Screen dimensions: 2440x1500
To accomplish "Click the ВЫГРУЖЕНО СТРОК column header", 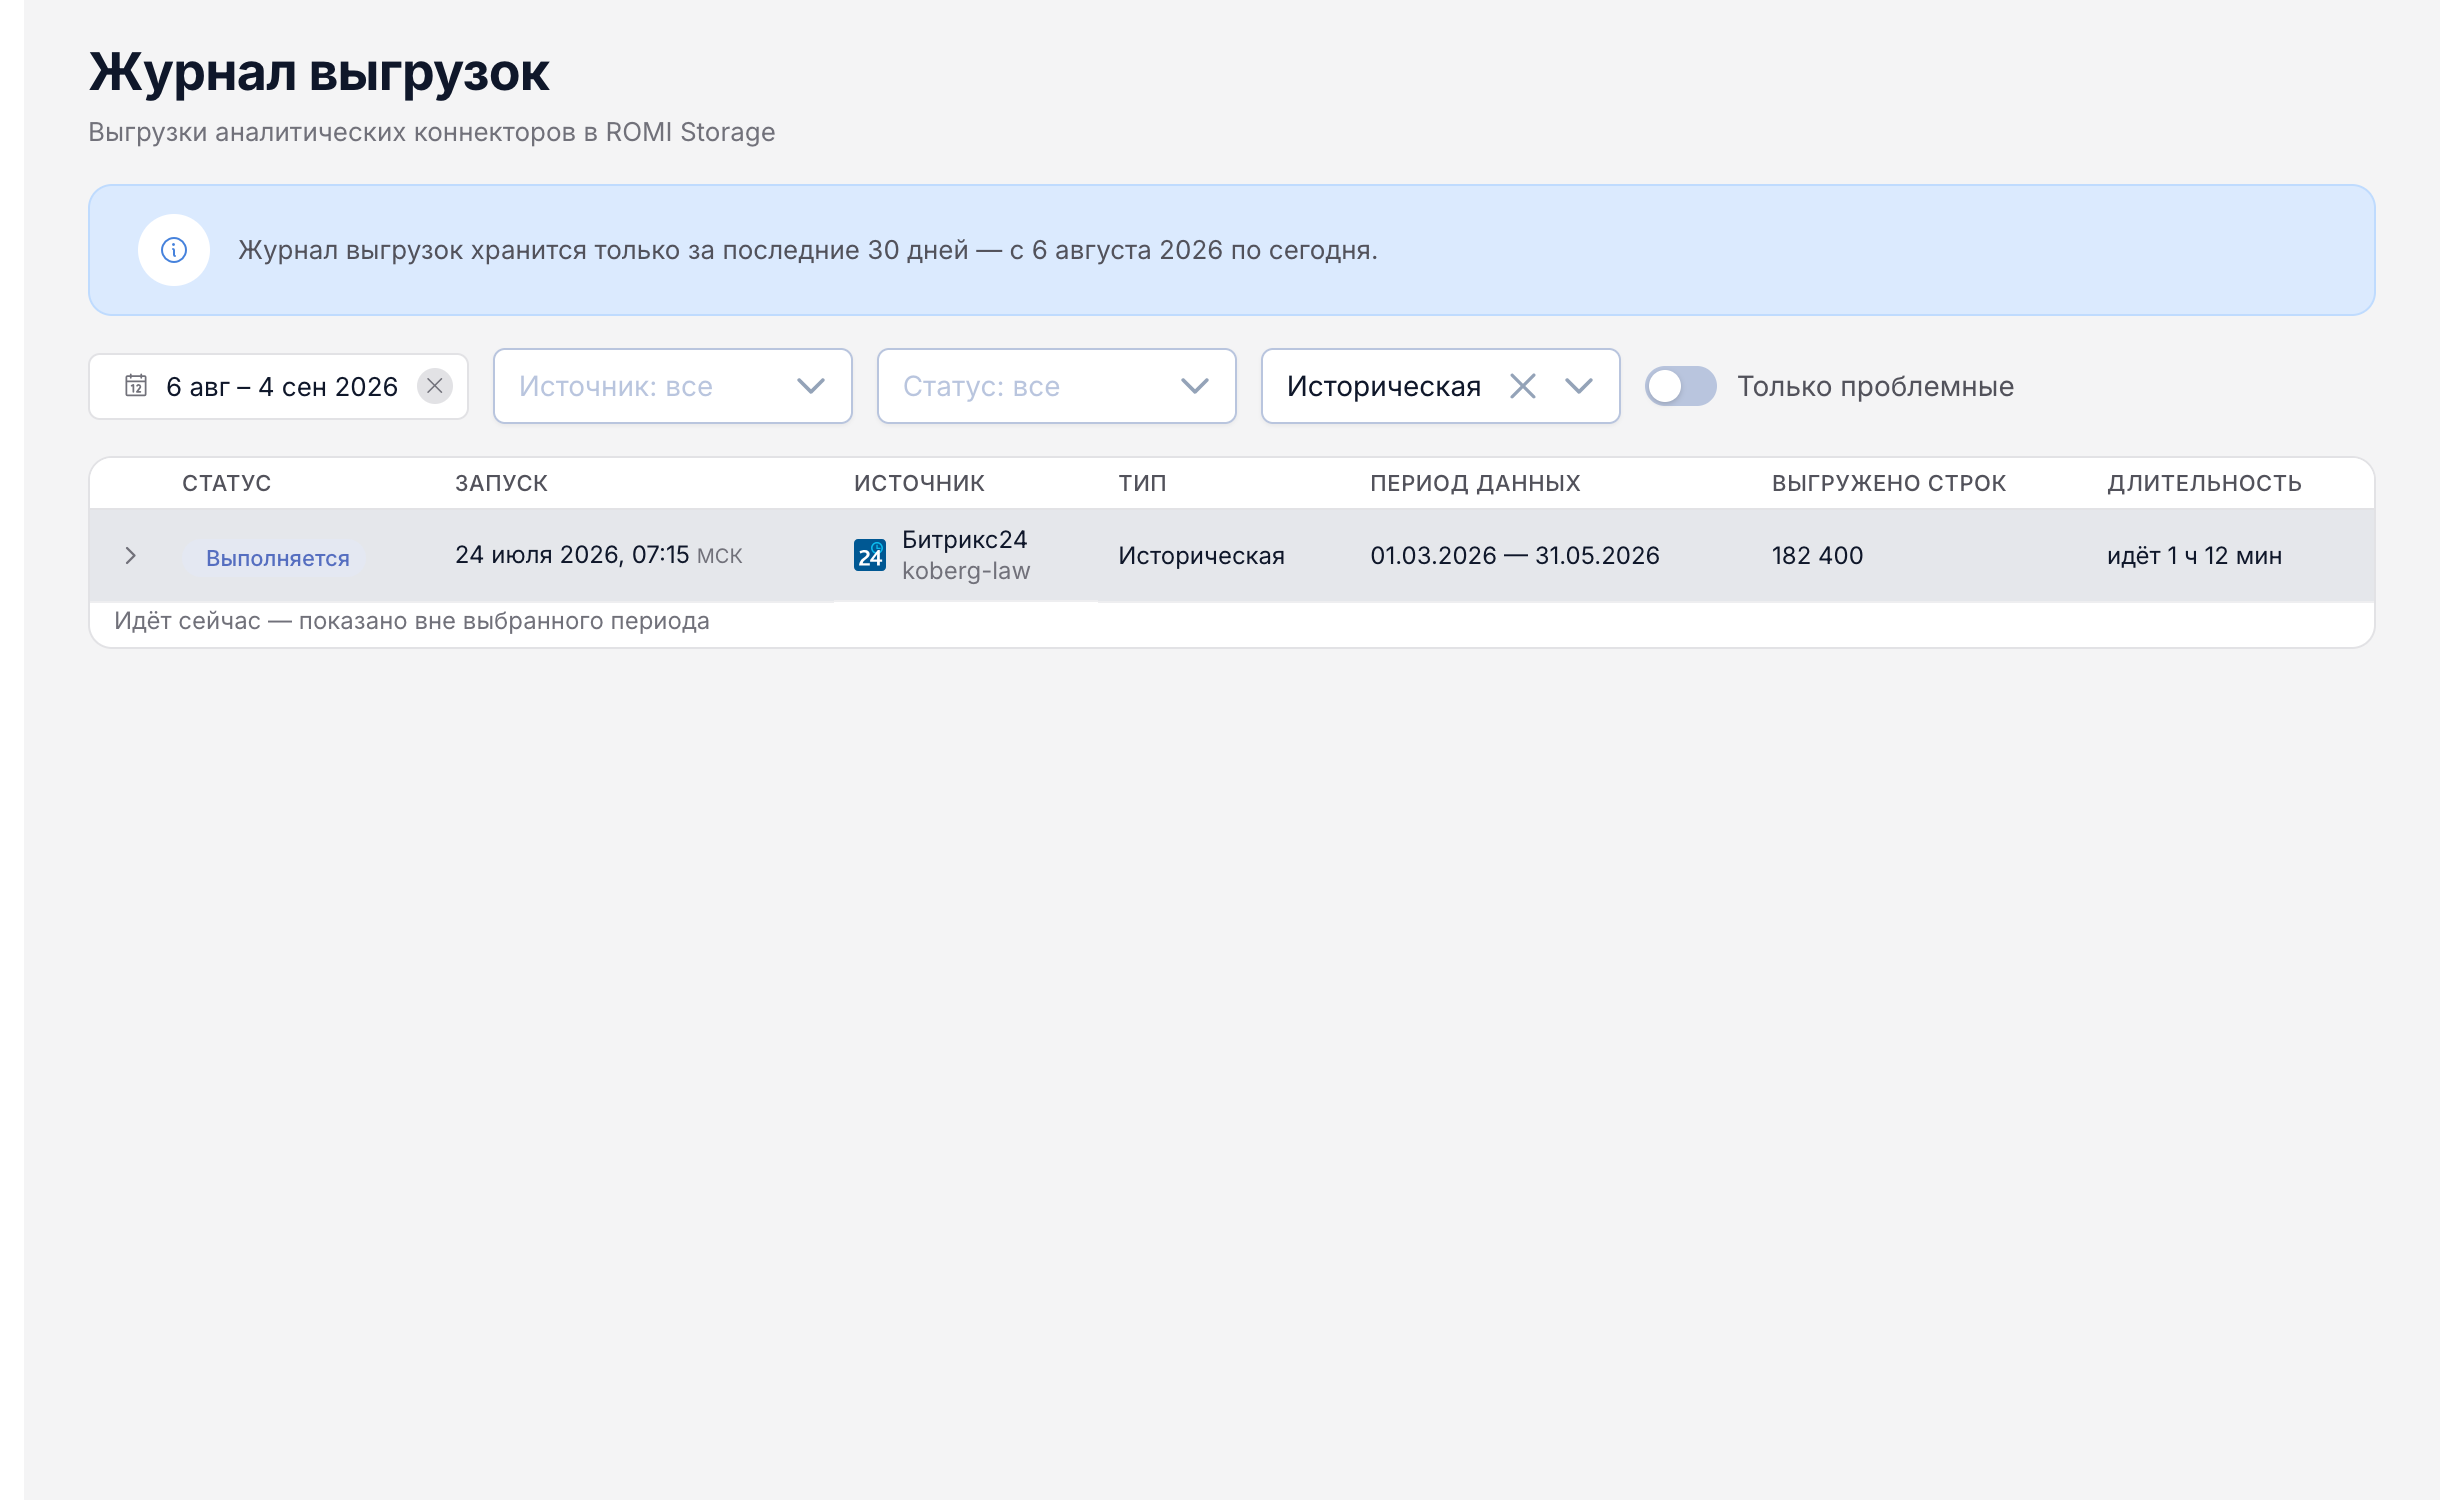I will pyautogui.click(x=1889, y=483).
